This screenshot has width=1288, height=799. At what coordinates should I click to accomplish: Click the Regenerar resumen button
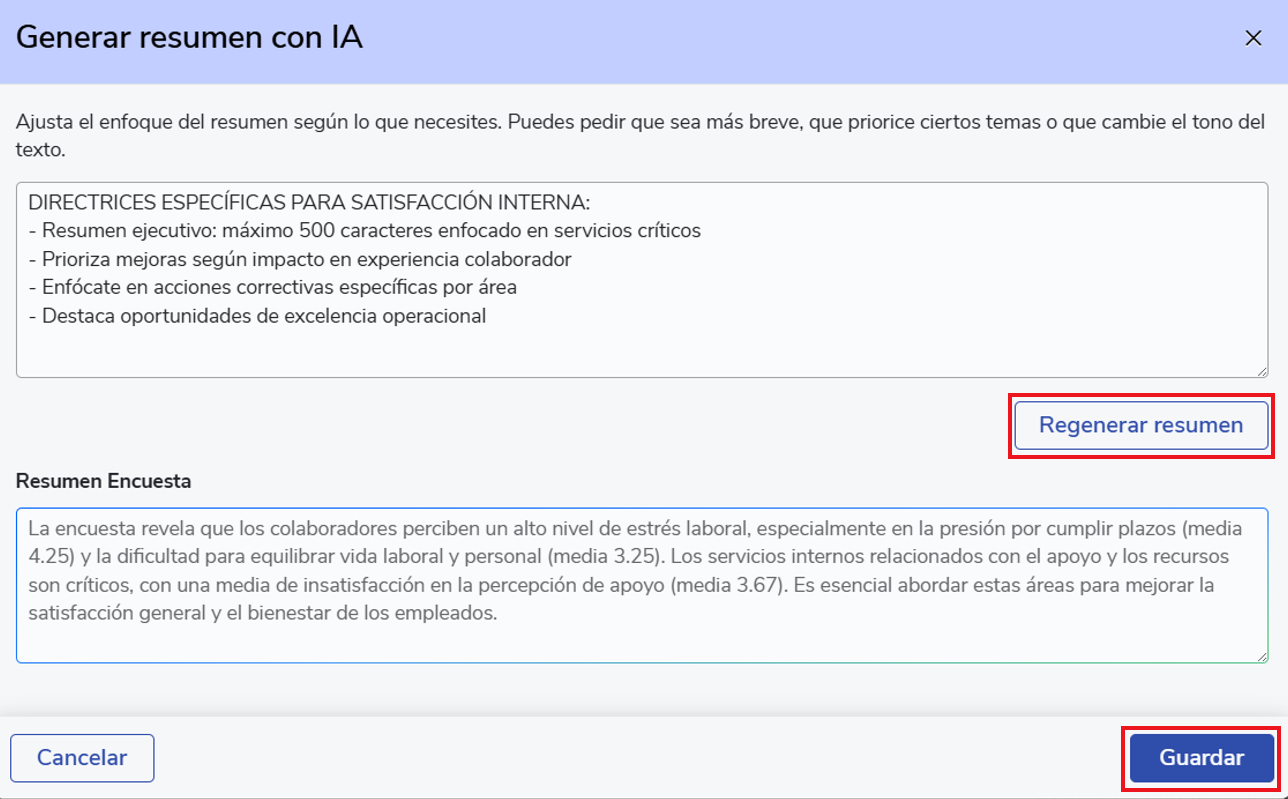pos(1140,425)
